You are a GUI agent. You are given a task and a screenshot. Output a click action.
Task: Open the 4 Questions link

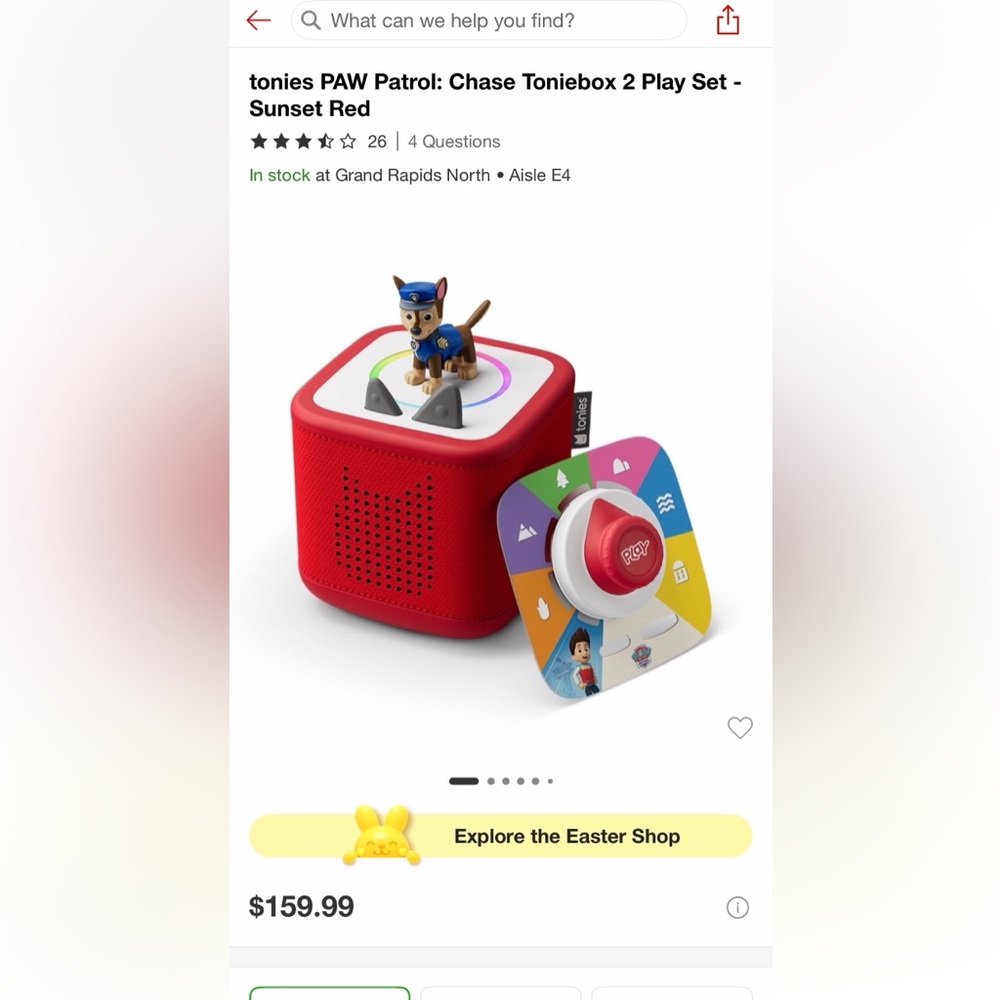(x=454, y=142)
